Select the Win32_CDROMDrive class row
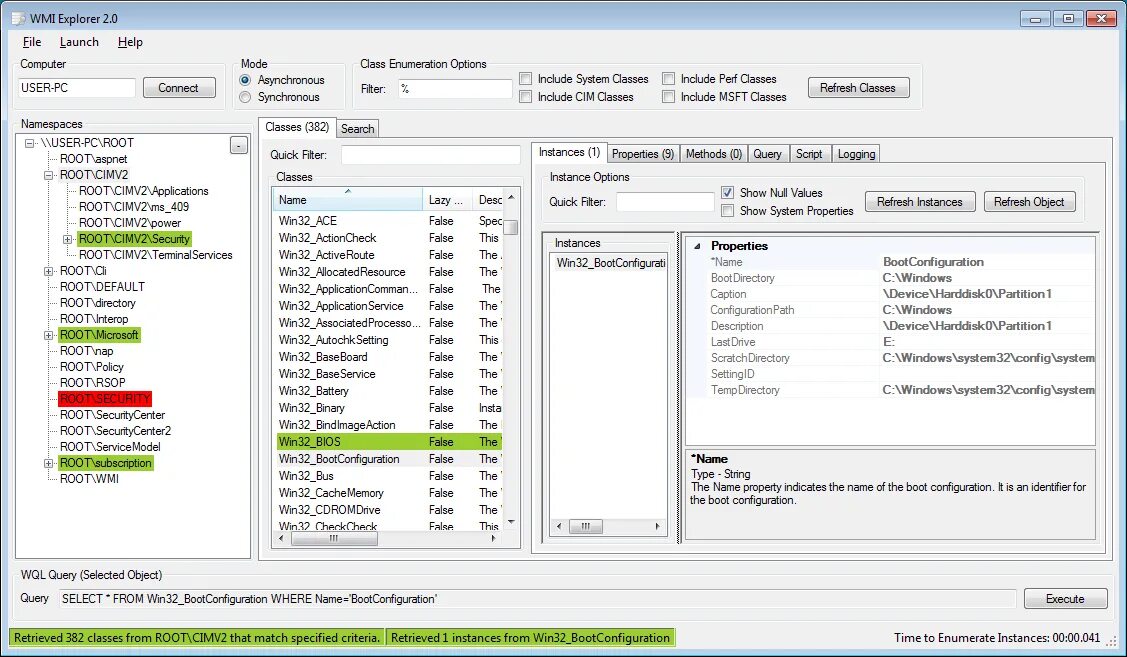 click(389, 510)
